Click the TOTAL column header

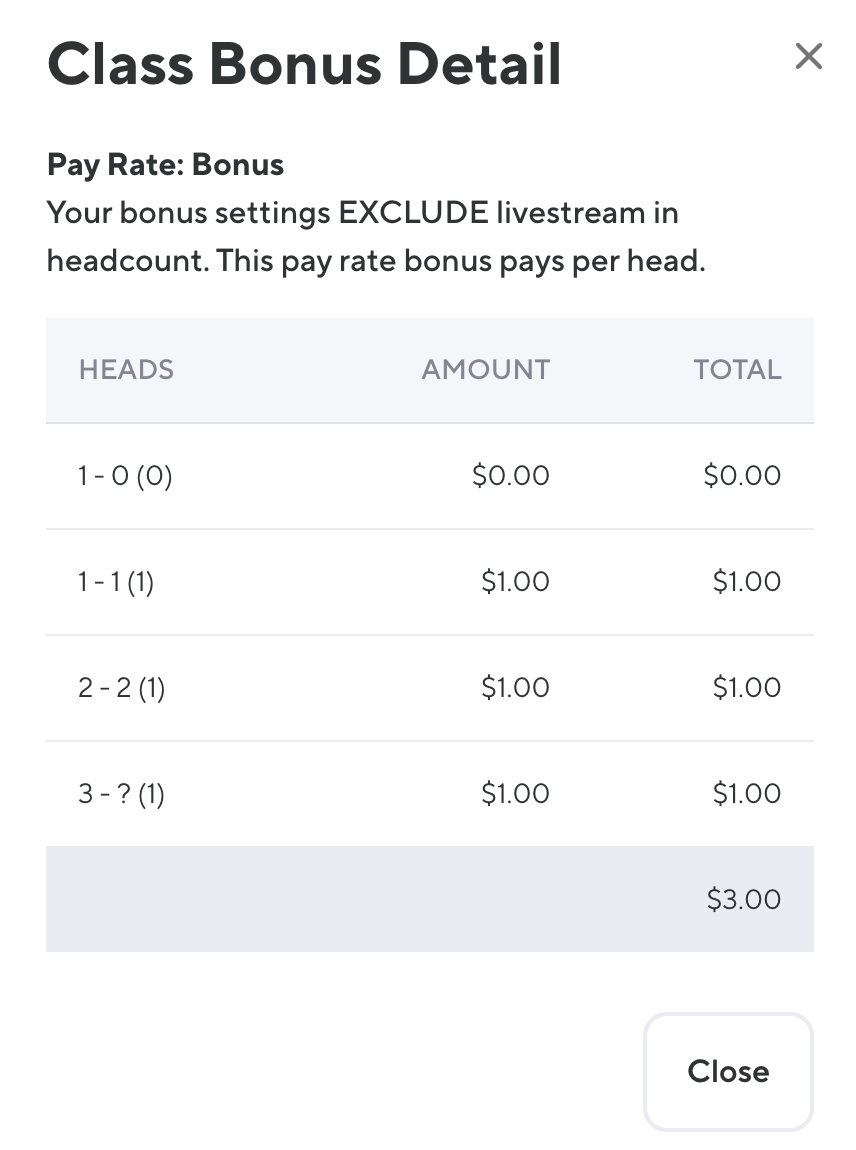737,370
